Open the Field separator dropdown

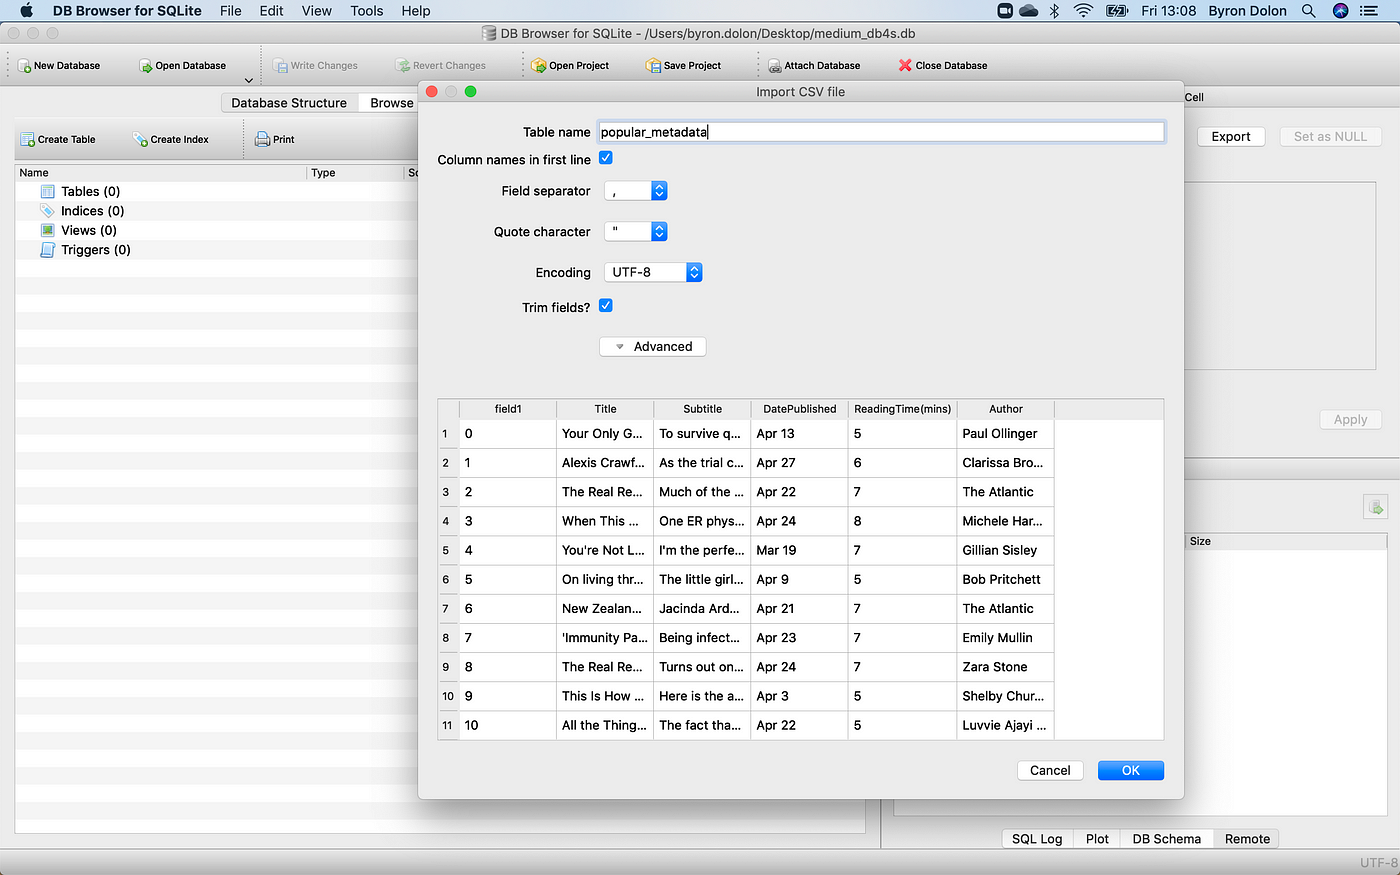coord(636,191)
